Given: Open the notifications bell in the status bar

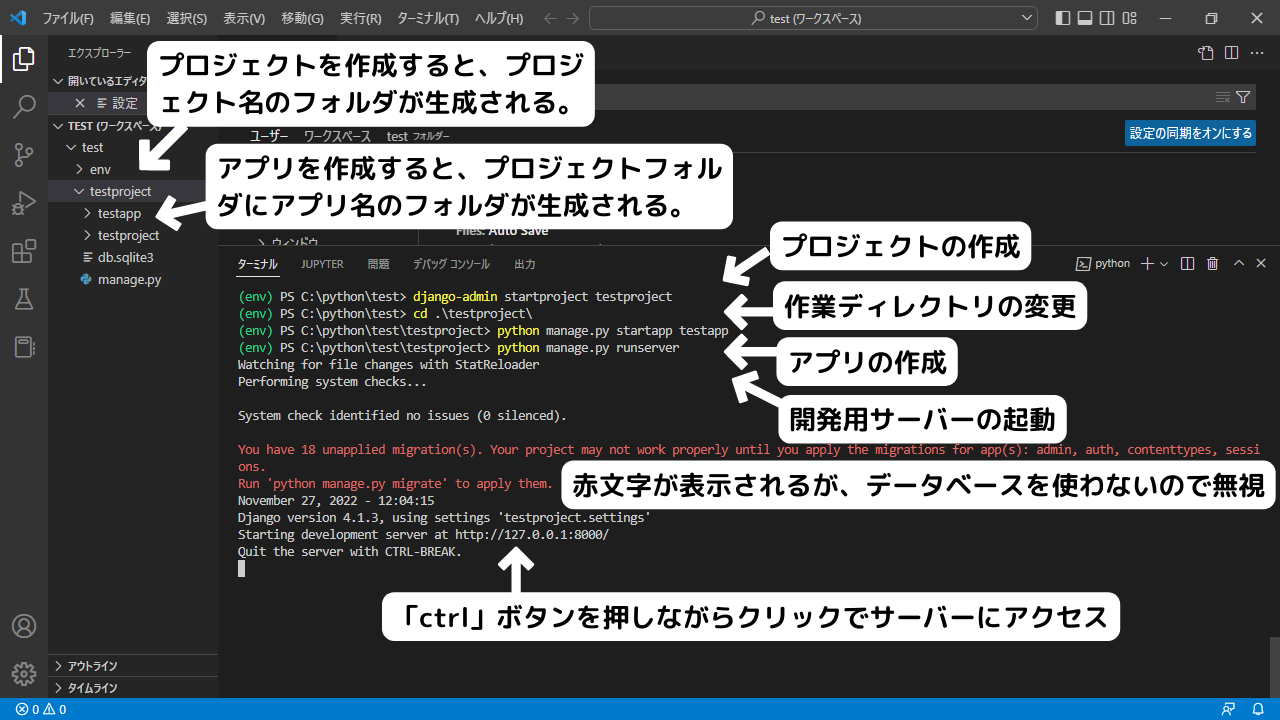Looking at the screenshot, I should 1258,708.
